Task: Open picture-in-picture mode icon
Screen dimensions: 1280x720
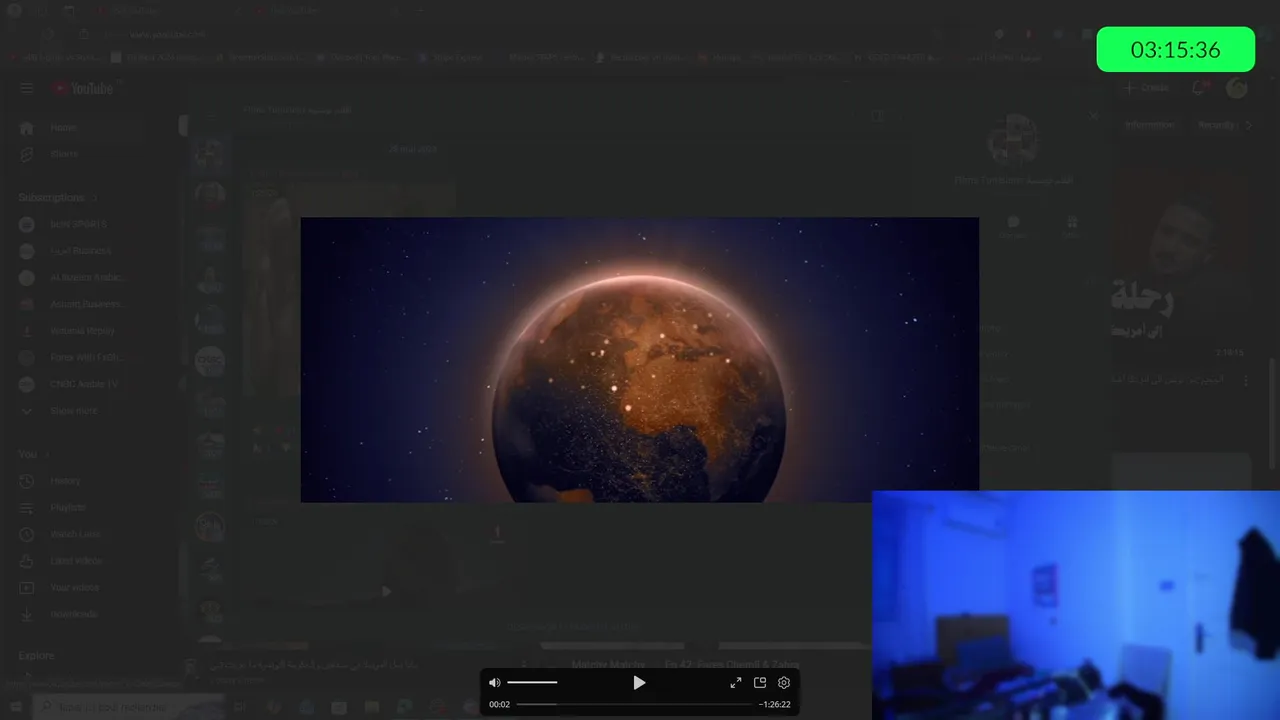Action: point(760,683)
